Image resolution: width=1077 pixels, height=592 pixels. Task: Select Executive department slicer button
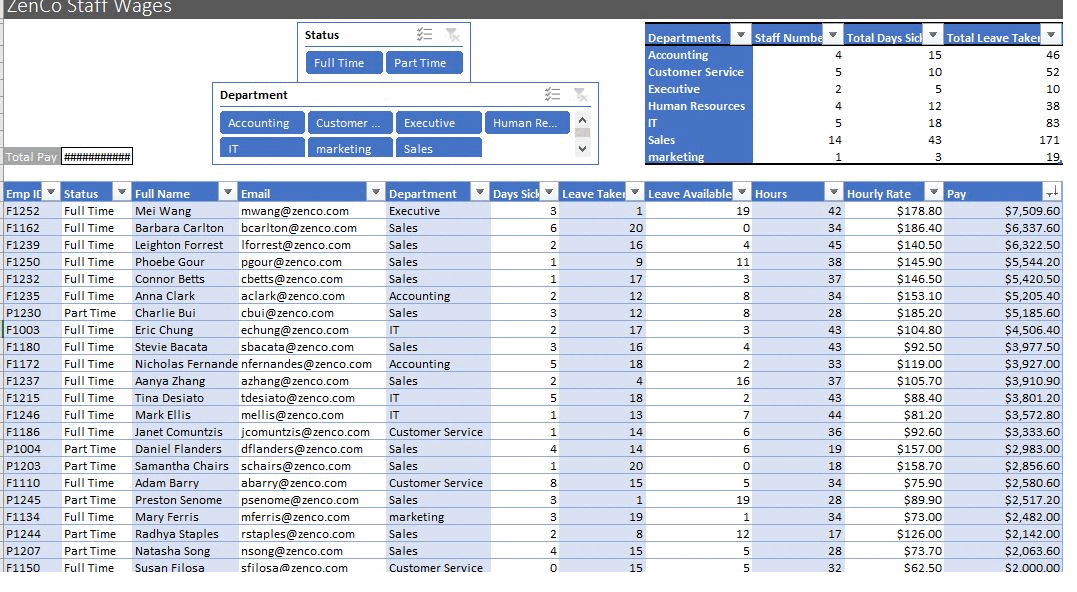438,123
